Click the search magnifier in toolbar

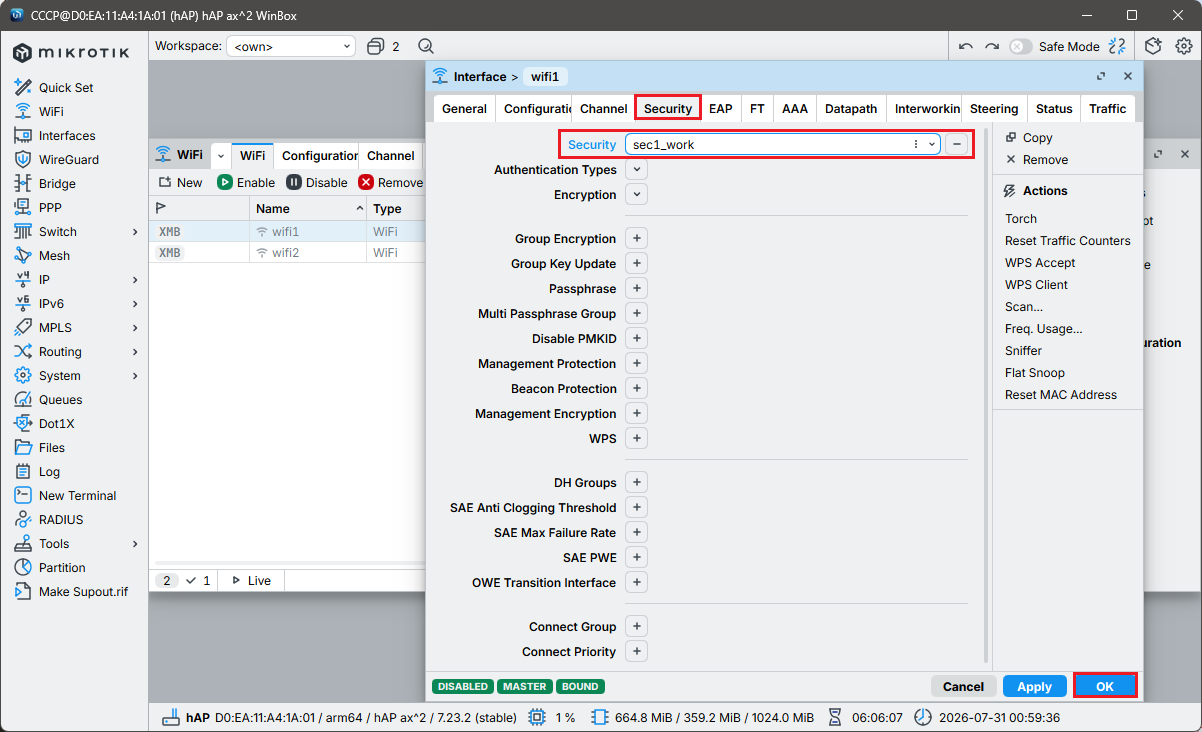(426, 46)
